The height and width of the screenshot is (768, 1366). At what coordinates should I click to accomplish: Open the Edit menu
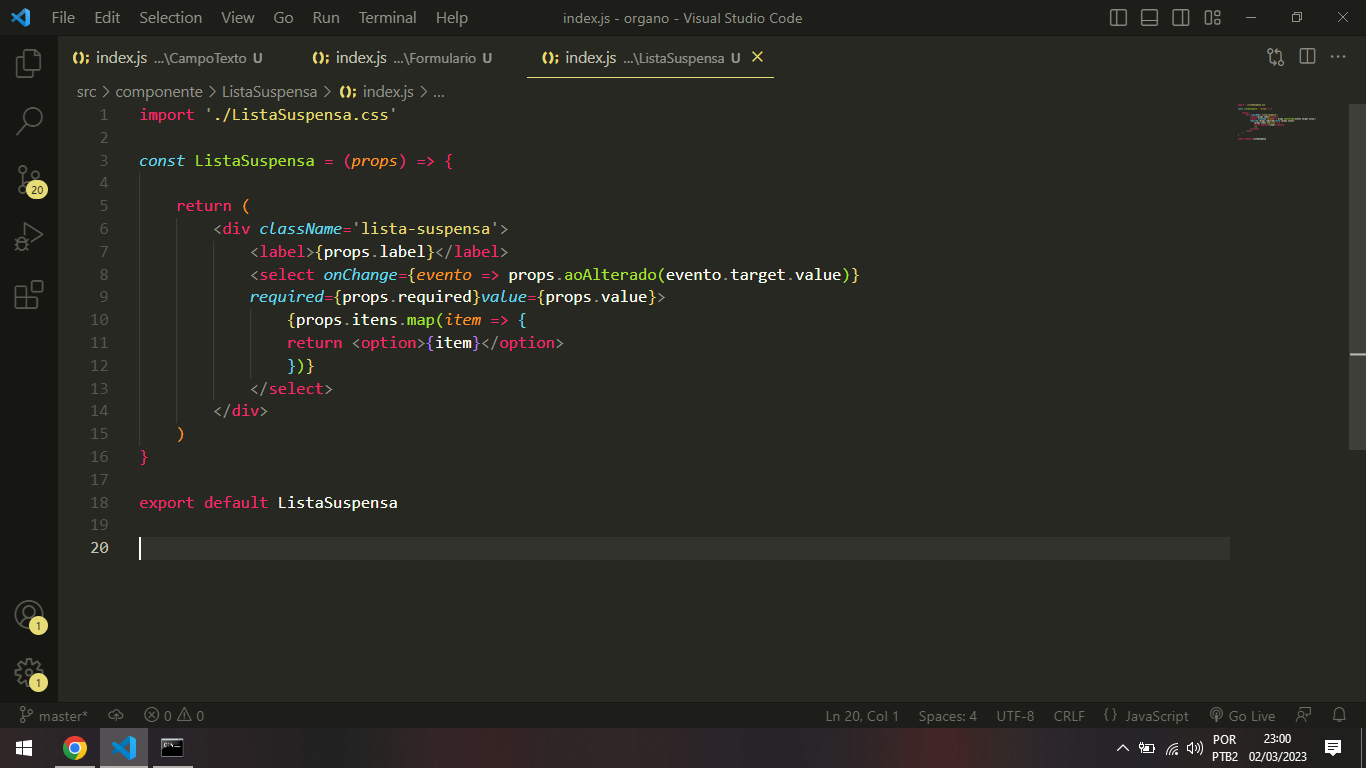tap(107, 18)
